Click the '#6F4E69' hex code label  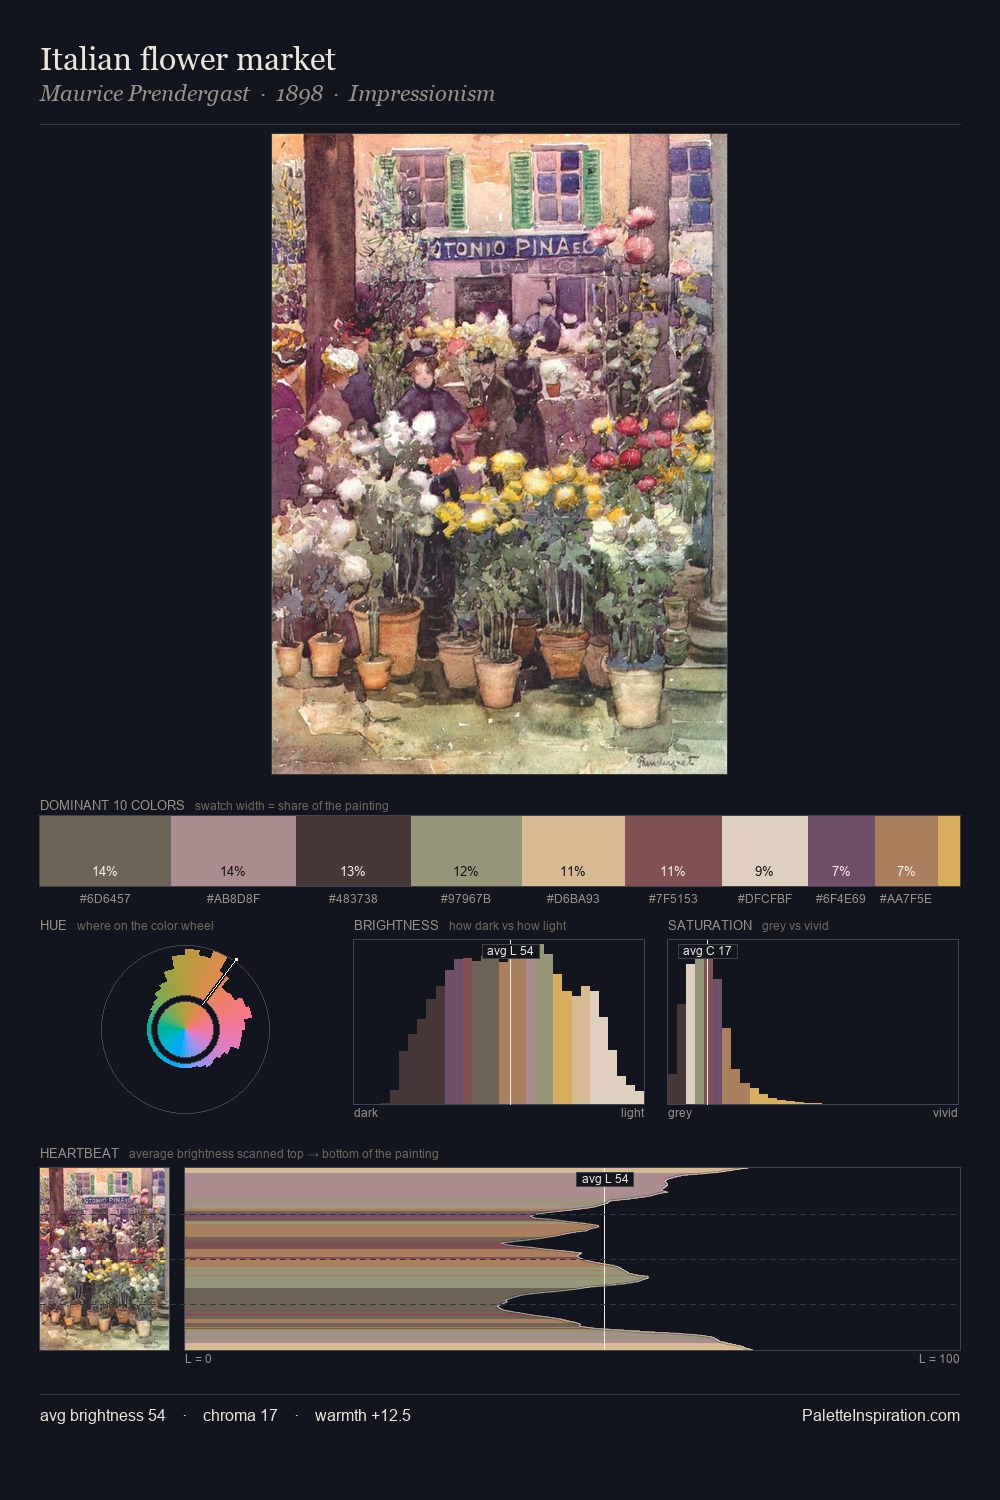(x=841, y=899)
